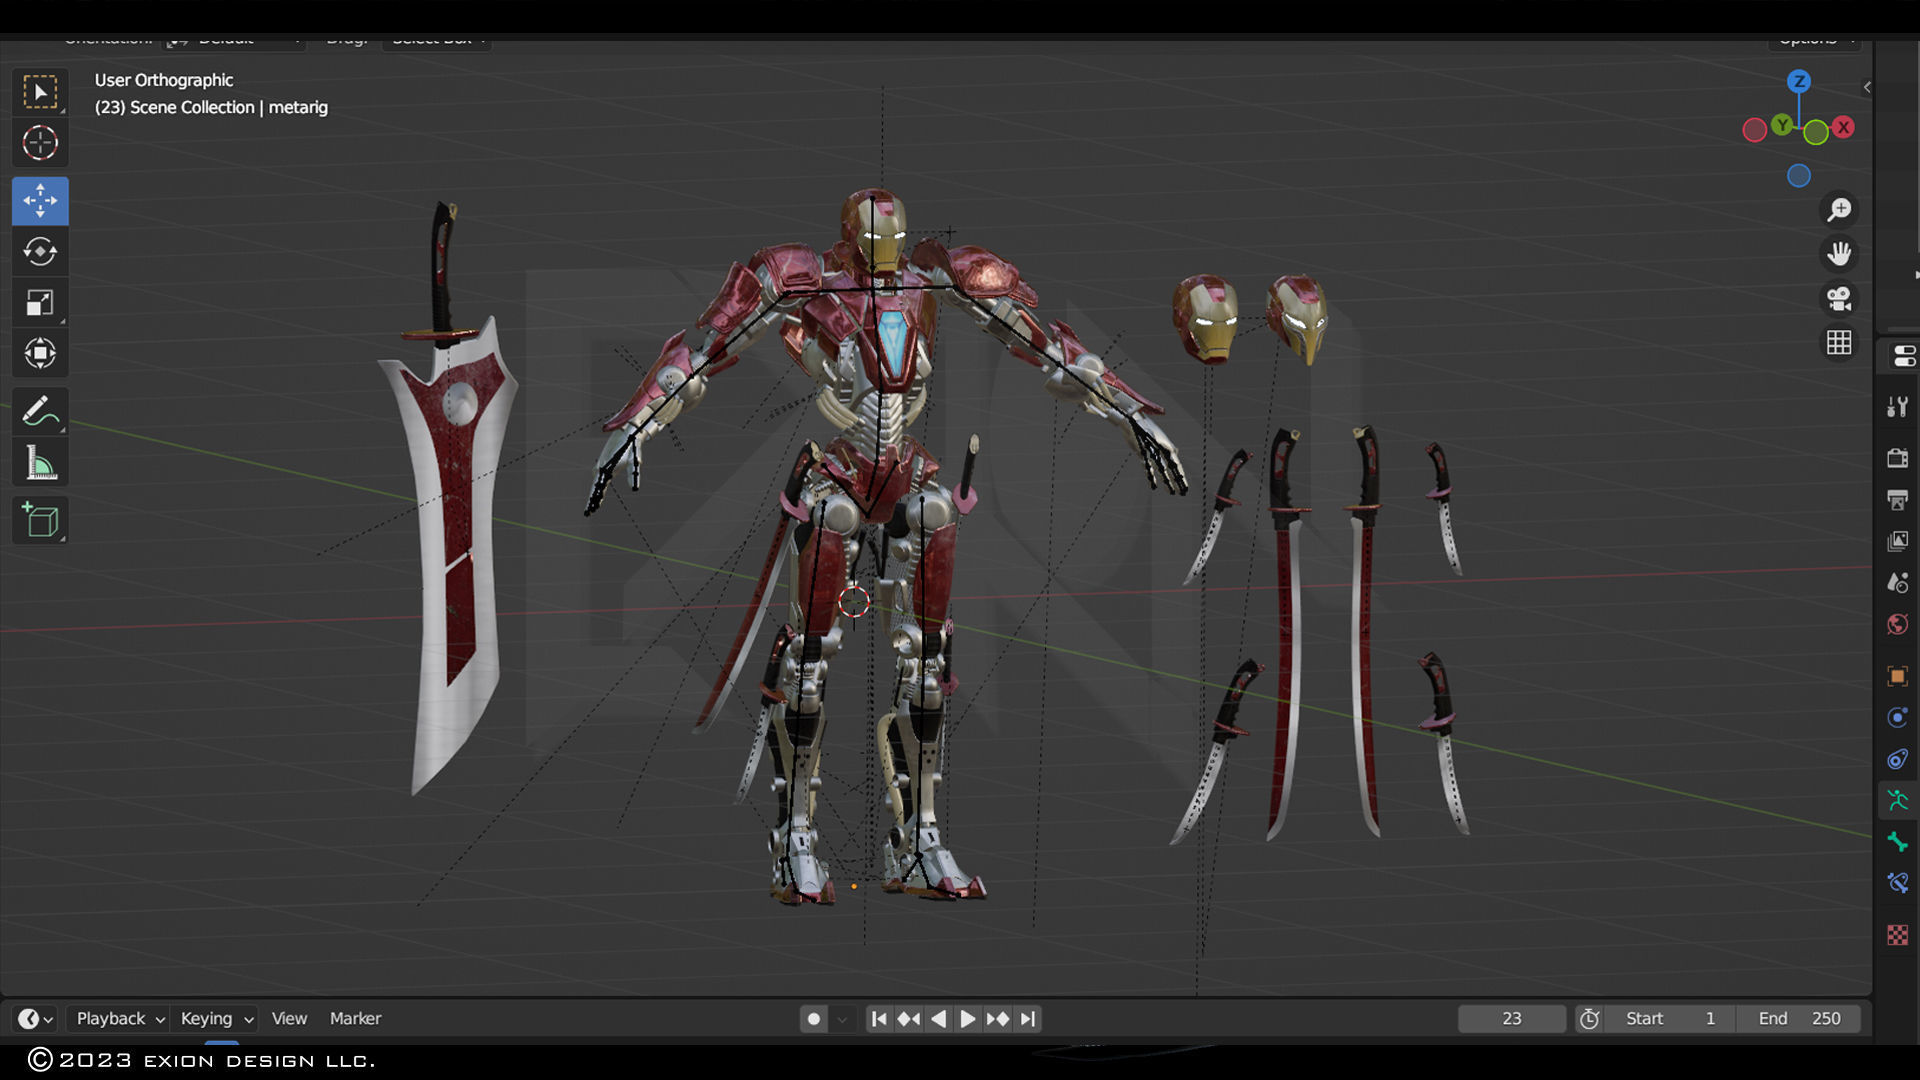
Task: Jump to the end frame
Action: coord(1027,1018)
